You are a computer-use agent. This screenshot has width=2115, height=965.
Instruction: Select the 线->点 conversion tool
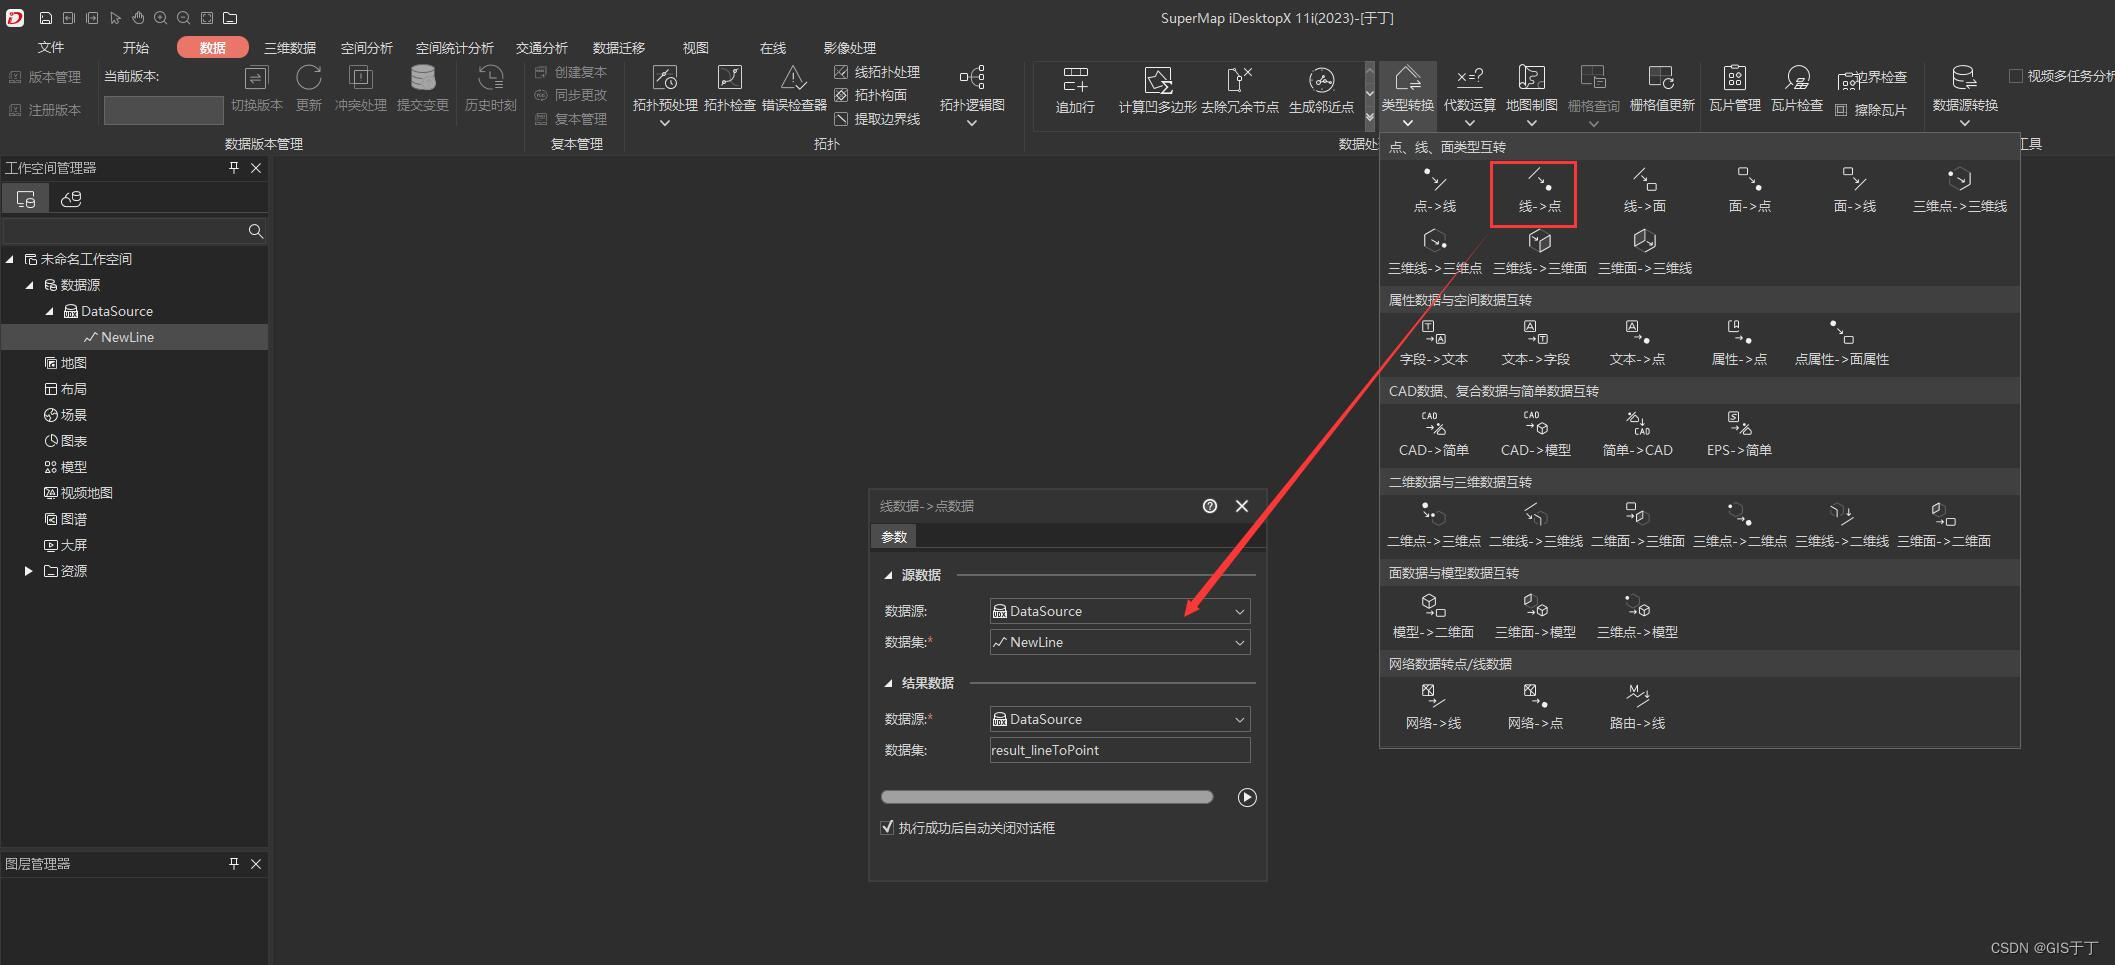tap(1539, 191)
